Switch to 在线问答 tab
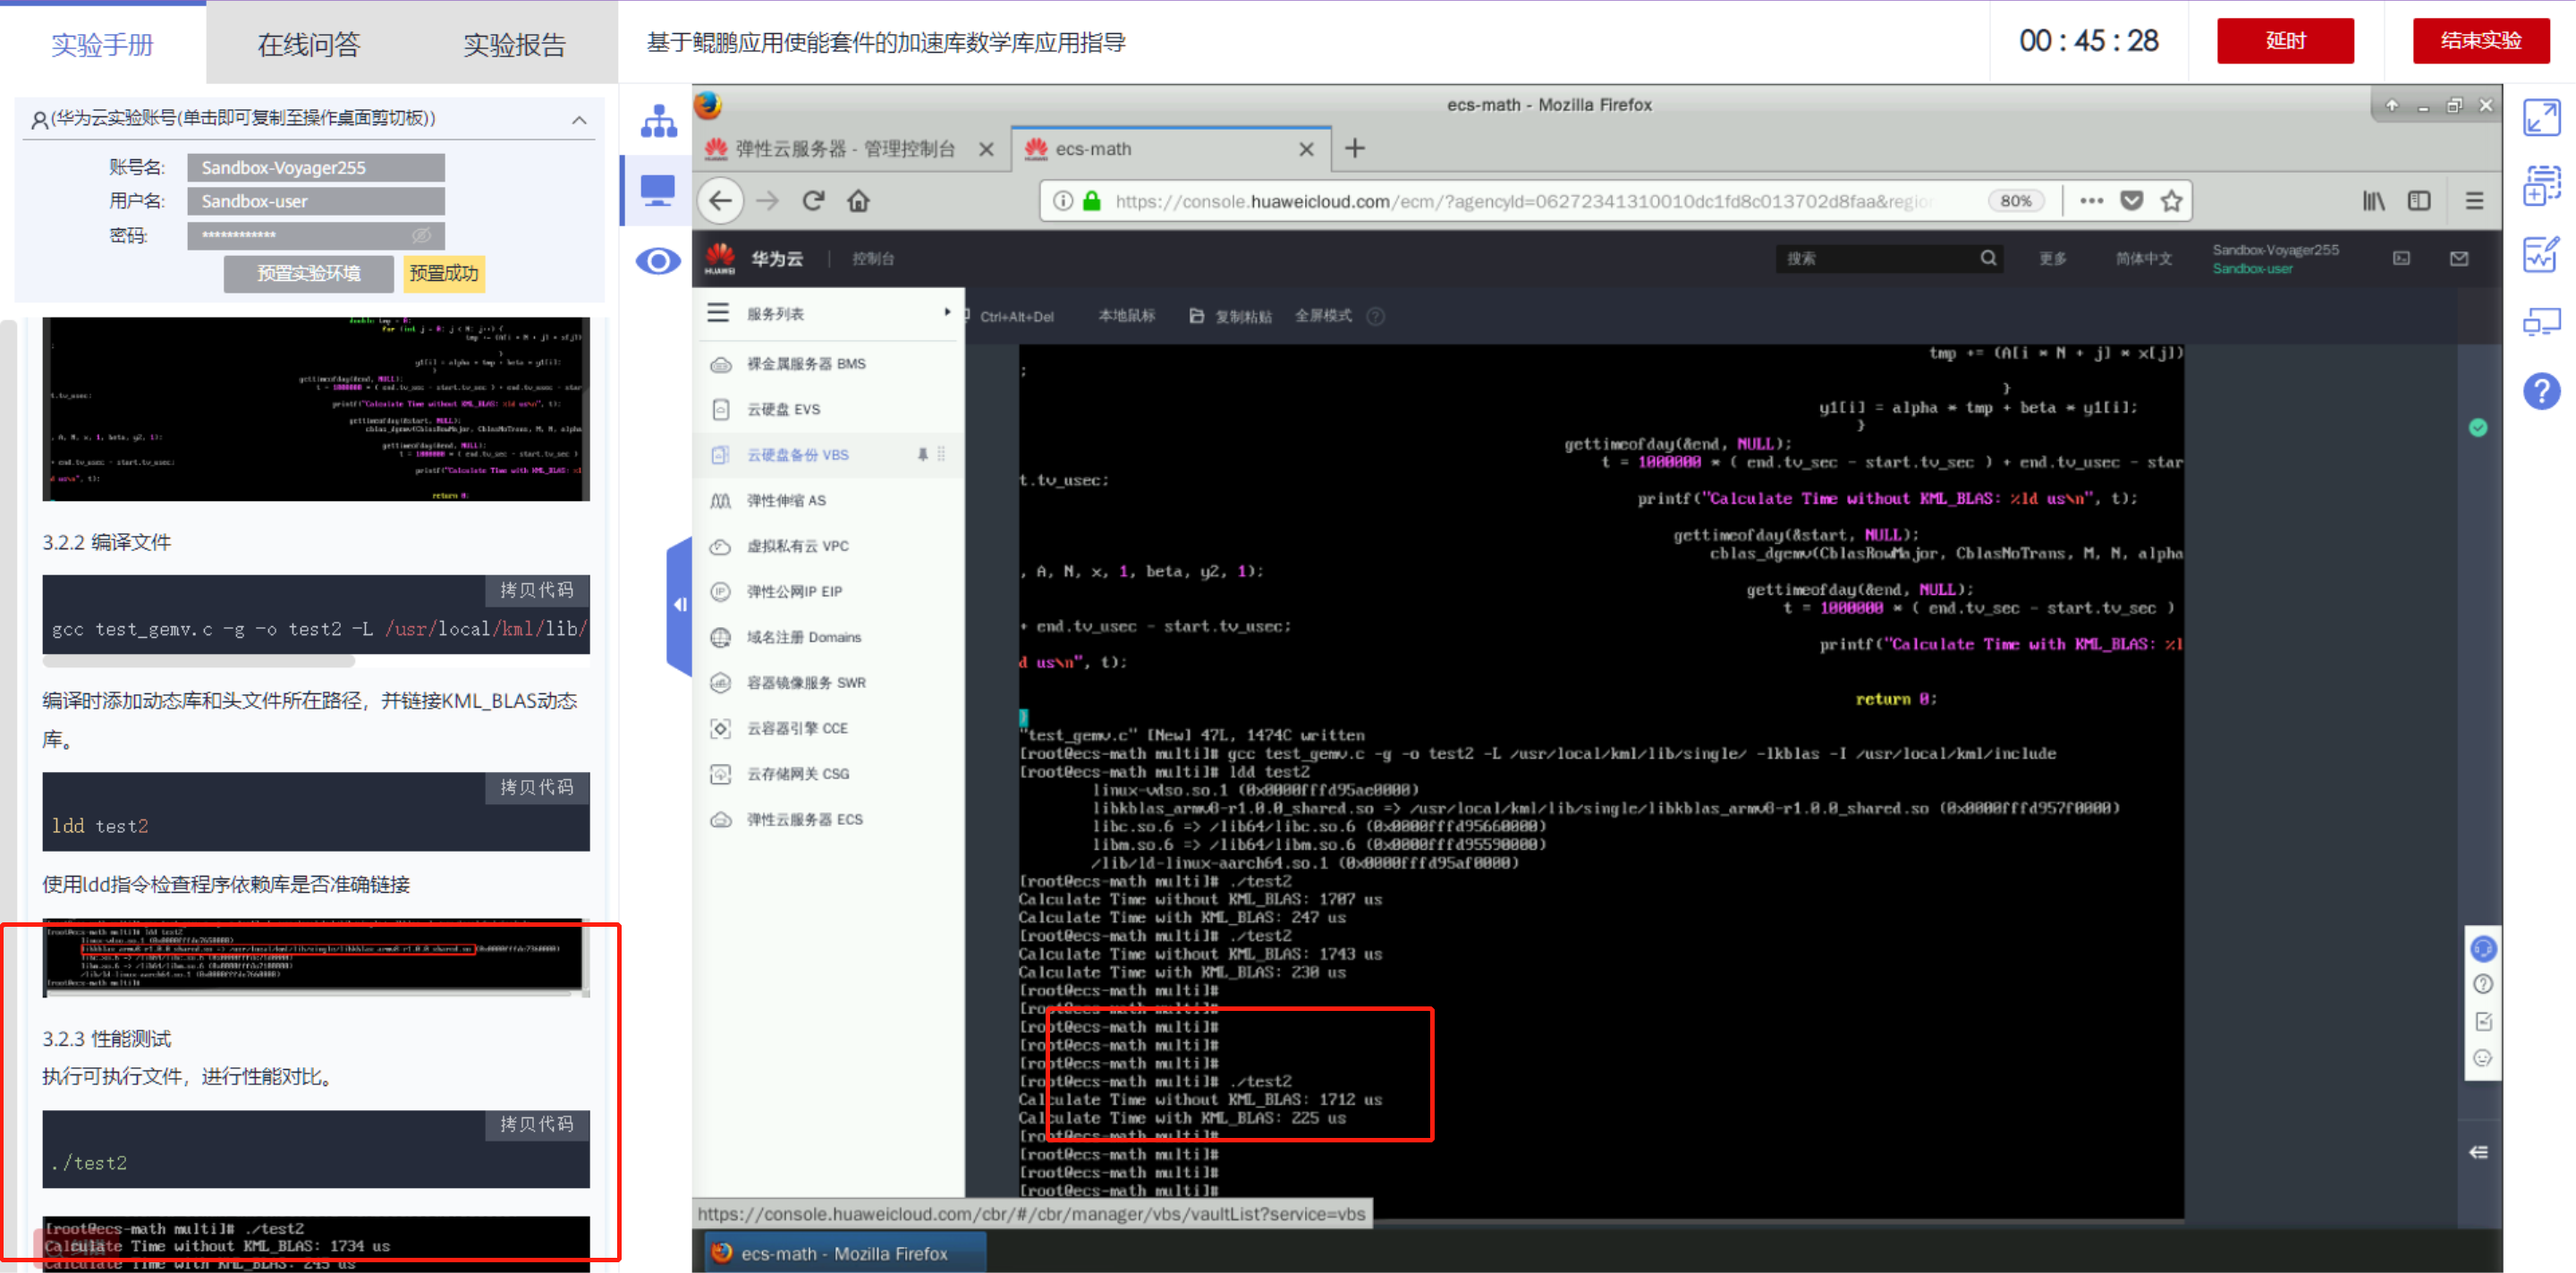Image resolution: width=2576 pixels, height=1273 pixels. click(x=308, y=44)
